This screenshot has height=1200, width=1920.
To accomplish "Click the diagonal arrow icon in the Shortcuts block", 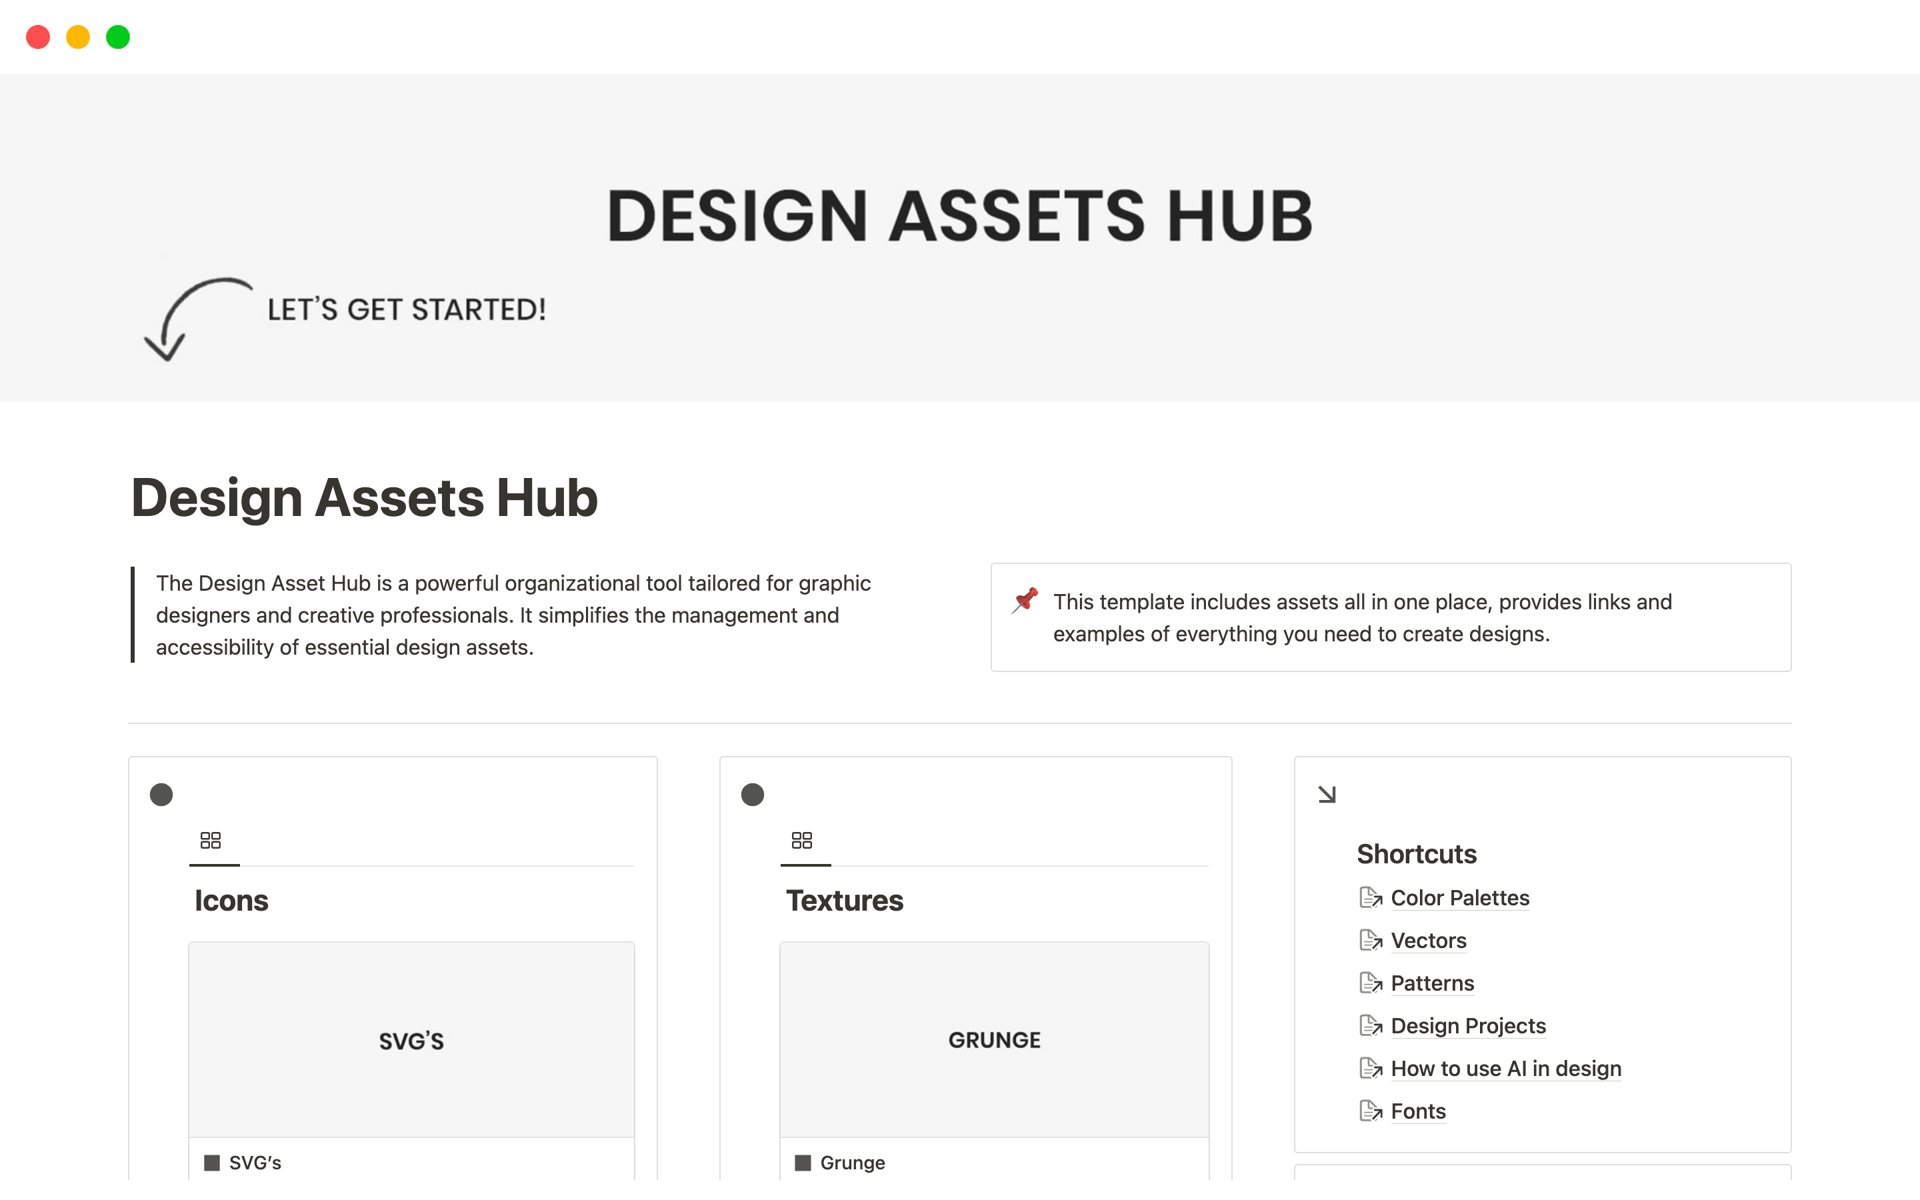I will coord(1327,793).
